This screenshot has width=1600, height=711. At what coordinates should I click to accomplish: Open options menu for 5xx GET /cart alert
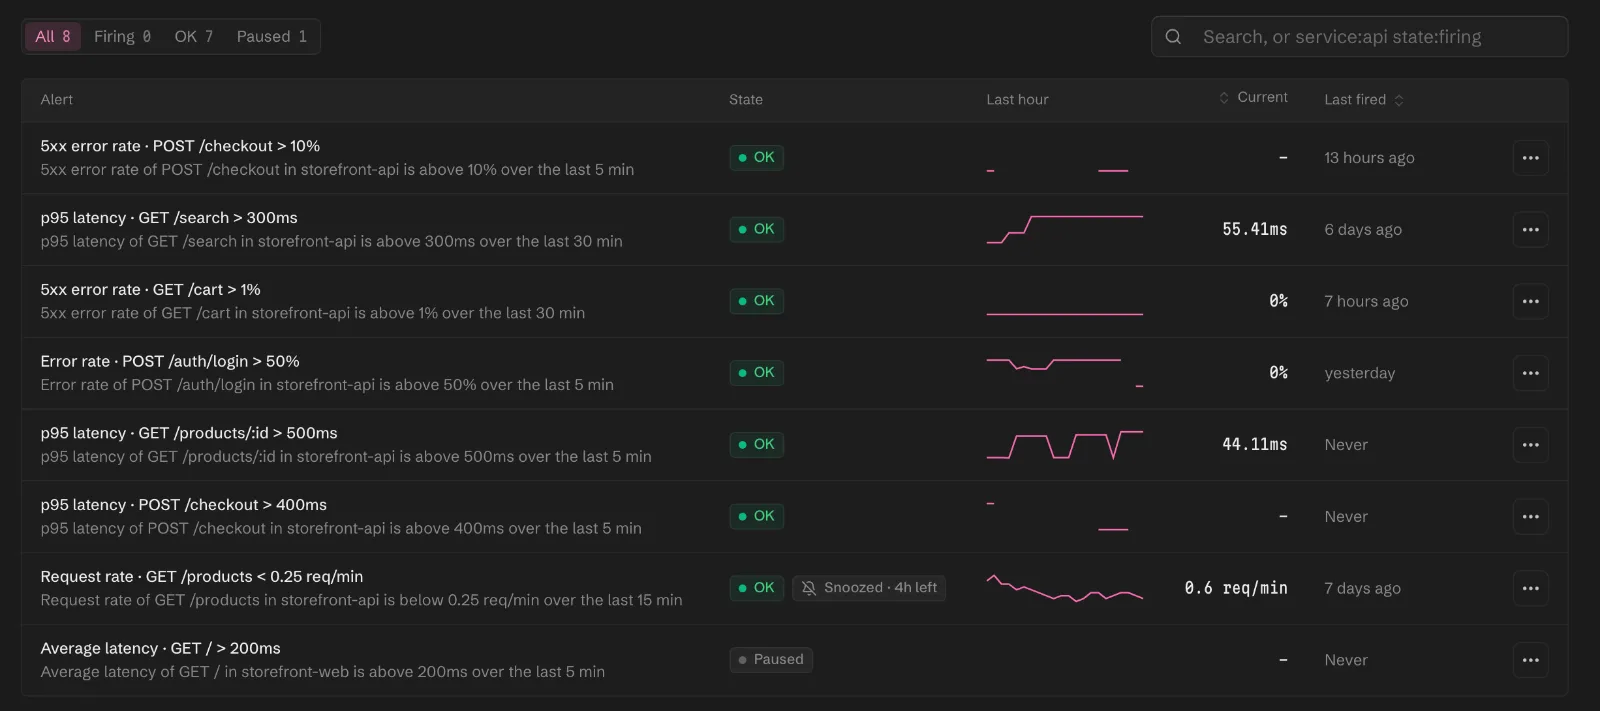click(x=1530, y=301)
